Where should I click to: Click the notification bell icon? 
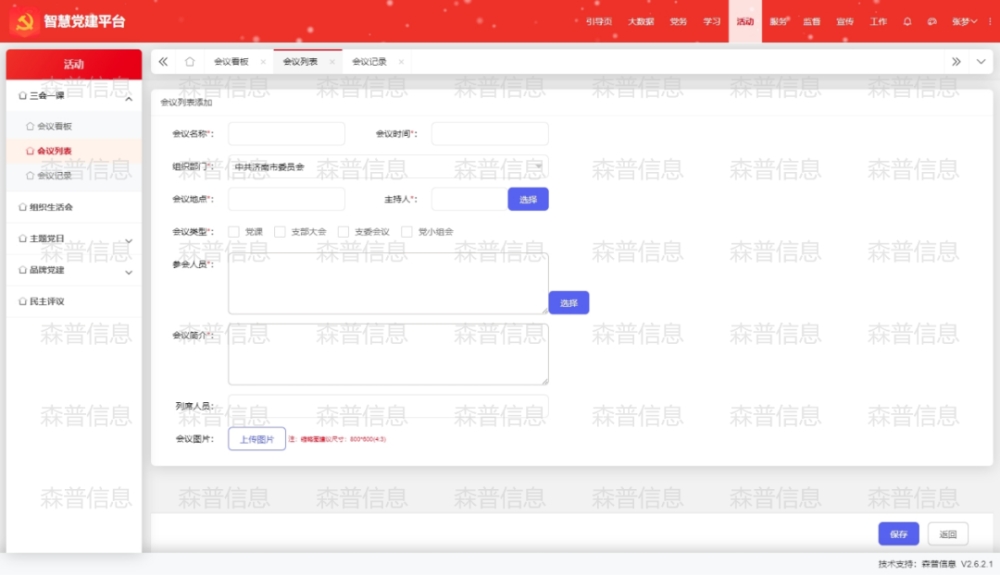(907, 21)
